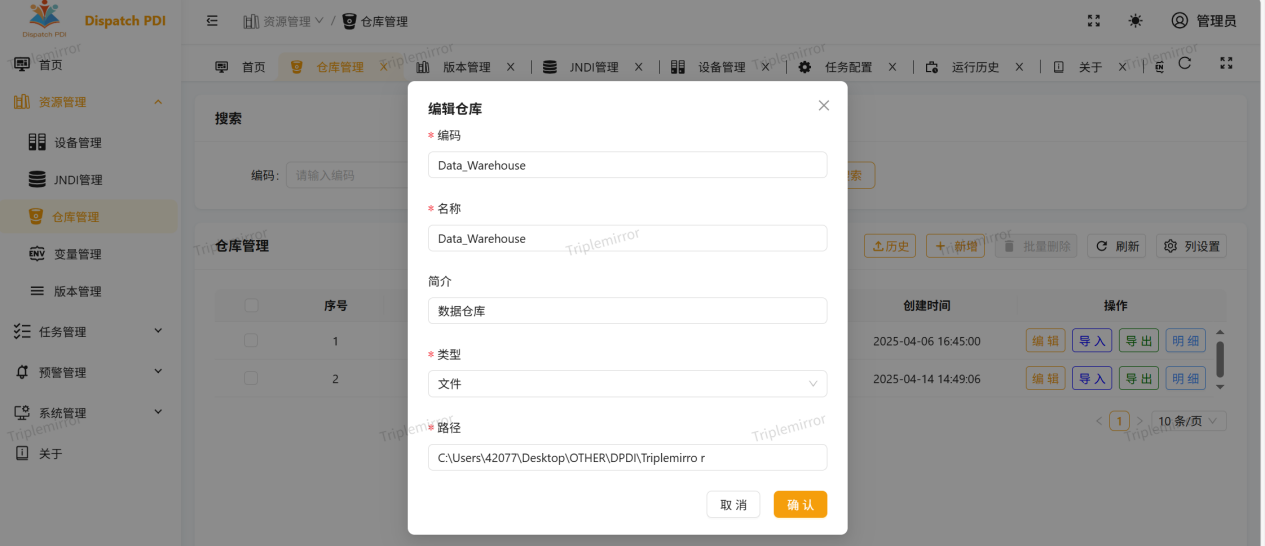Expand the 任务管理 sidebar group

88,332
